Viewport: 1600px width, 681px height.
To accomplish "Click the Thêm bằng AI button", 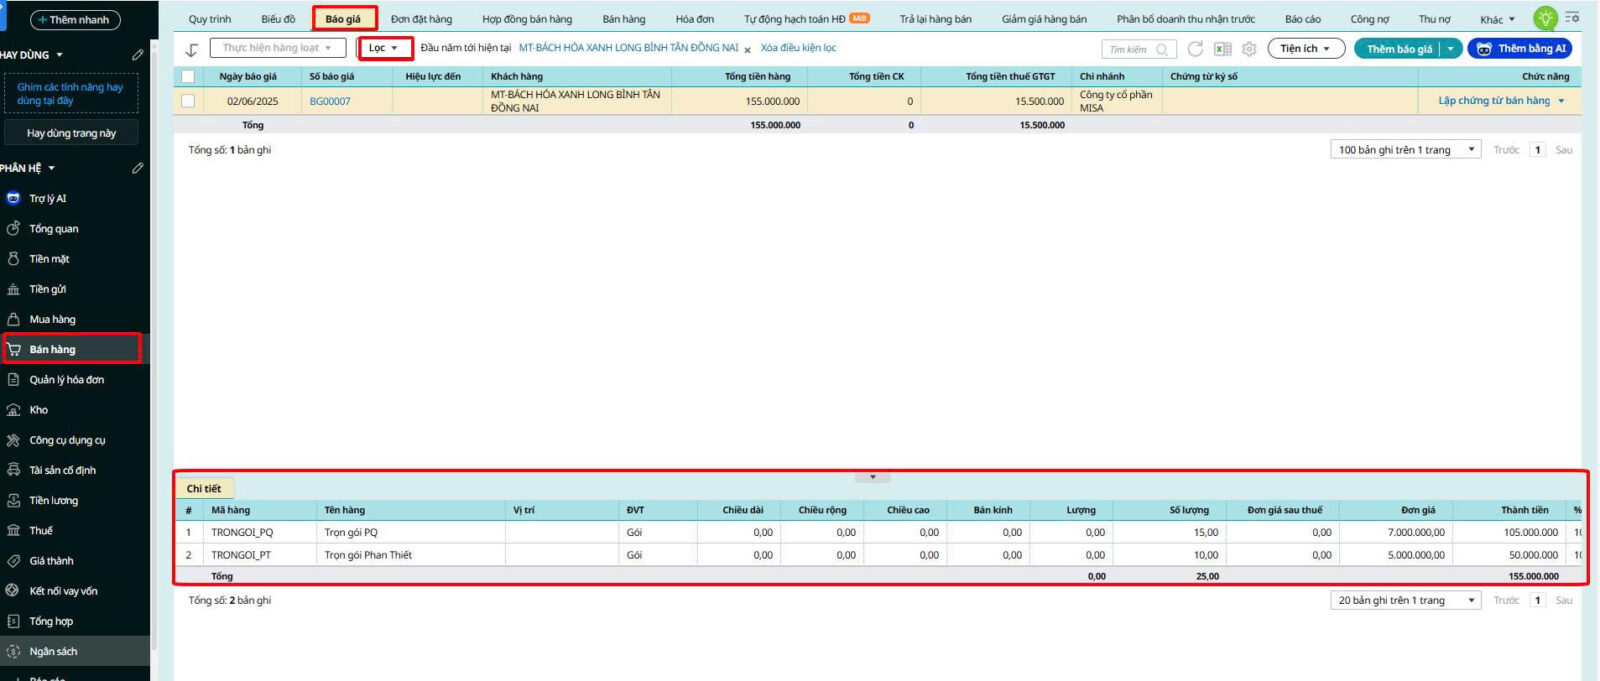I will 1519,49.
